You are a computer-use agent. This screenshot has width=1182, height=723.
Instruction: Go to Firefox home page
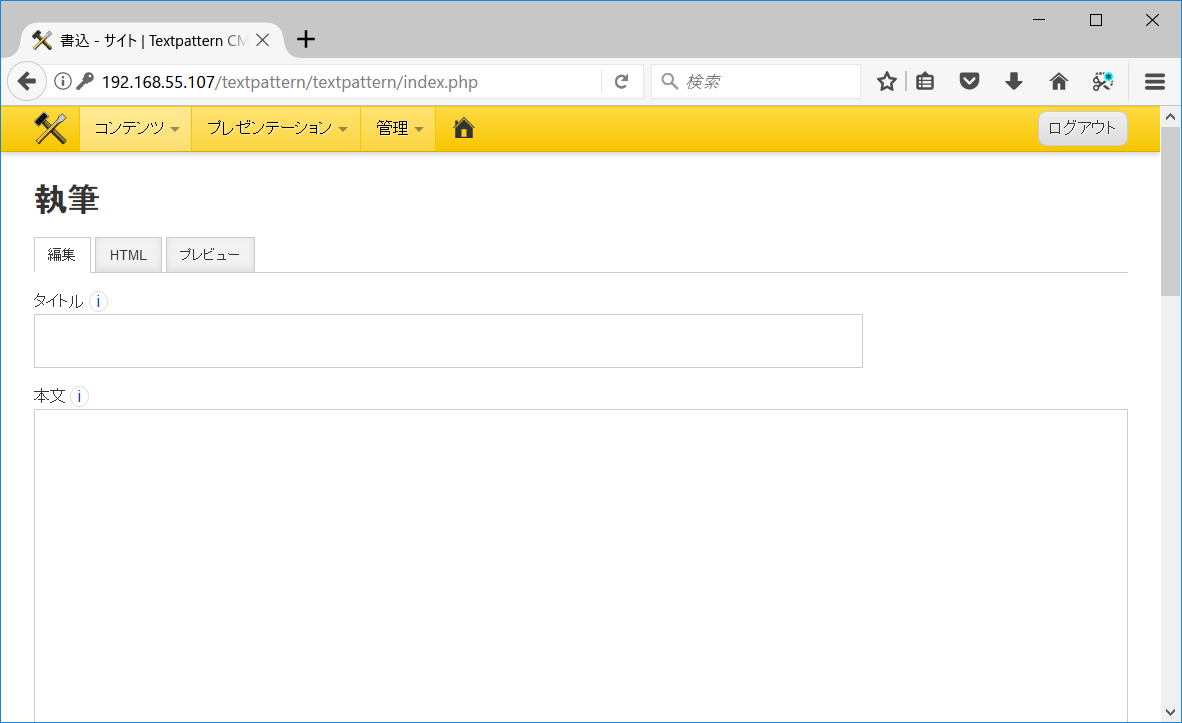[x=1058, y=81]
